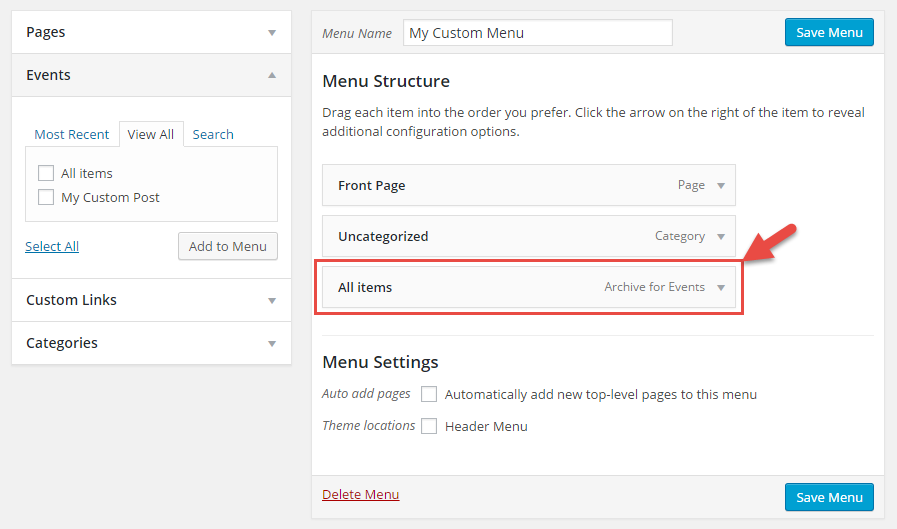Enable auto add top-level pages
This screenshot has width=897, height=529.
click(428, 394)
